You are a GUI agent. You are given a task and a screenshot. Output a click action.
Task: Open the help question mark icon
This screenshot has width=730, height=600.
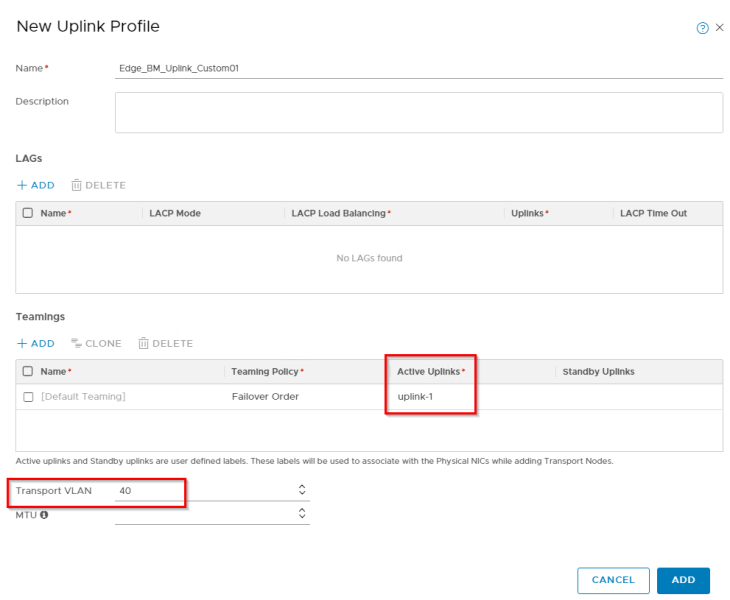(x=702, y=28)
